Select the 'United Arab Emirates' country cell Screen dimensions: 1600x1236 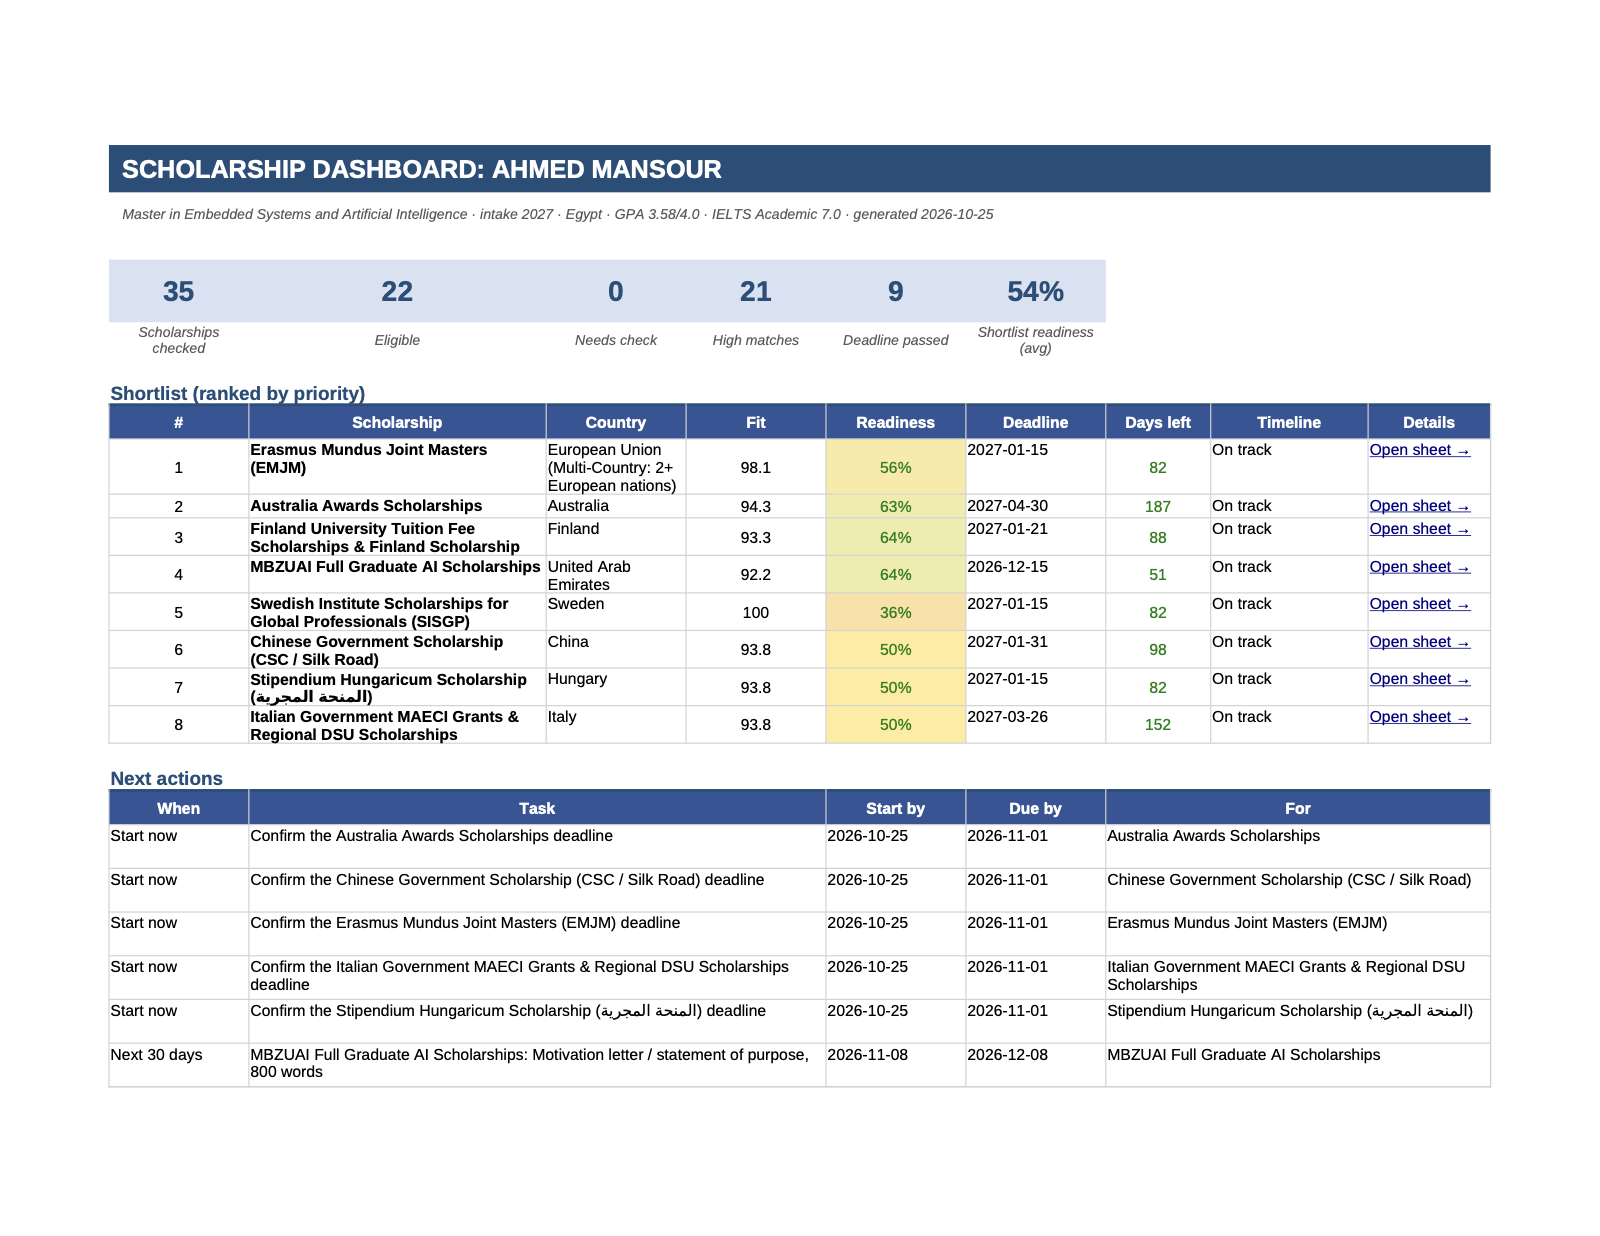coord(616,574)
